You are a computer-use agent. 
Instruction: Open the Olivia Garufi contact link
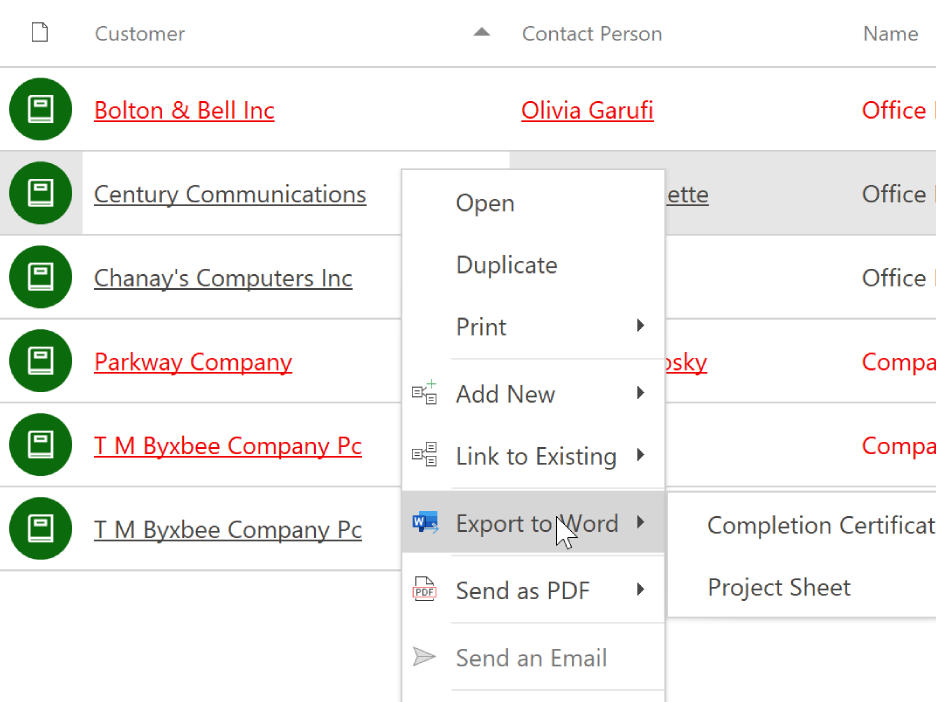[587, 110]
